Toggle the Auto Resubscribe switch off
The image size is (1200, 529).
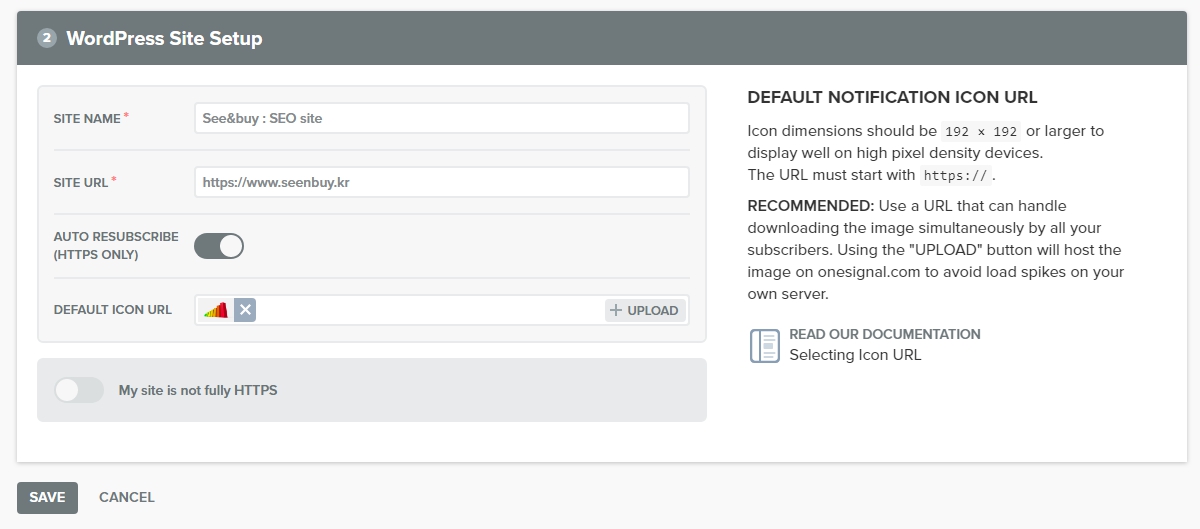[219, 246]
